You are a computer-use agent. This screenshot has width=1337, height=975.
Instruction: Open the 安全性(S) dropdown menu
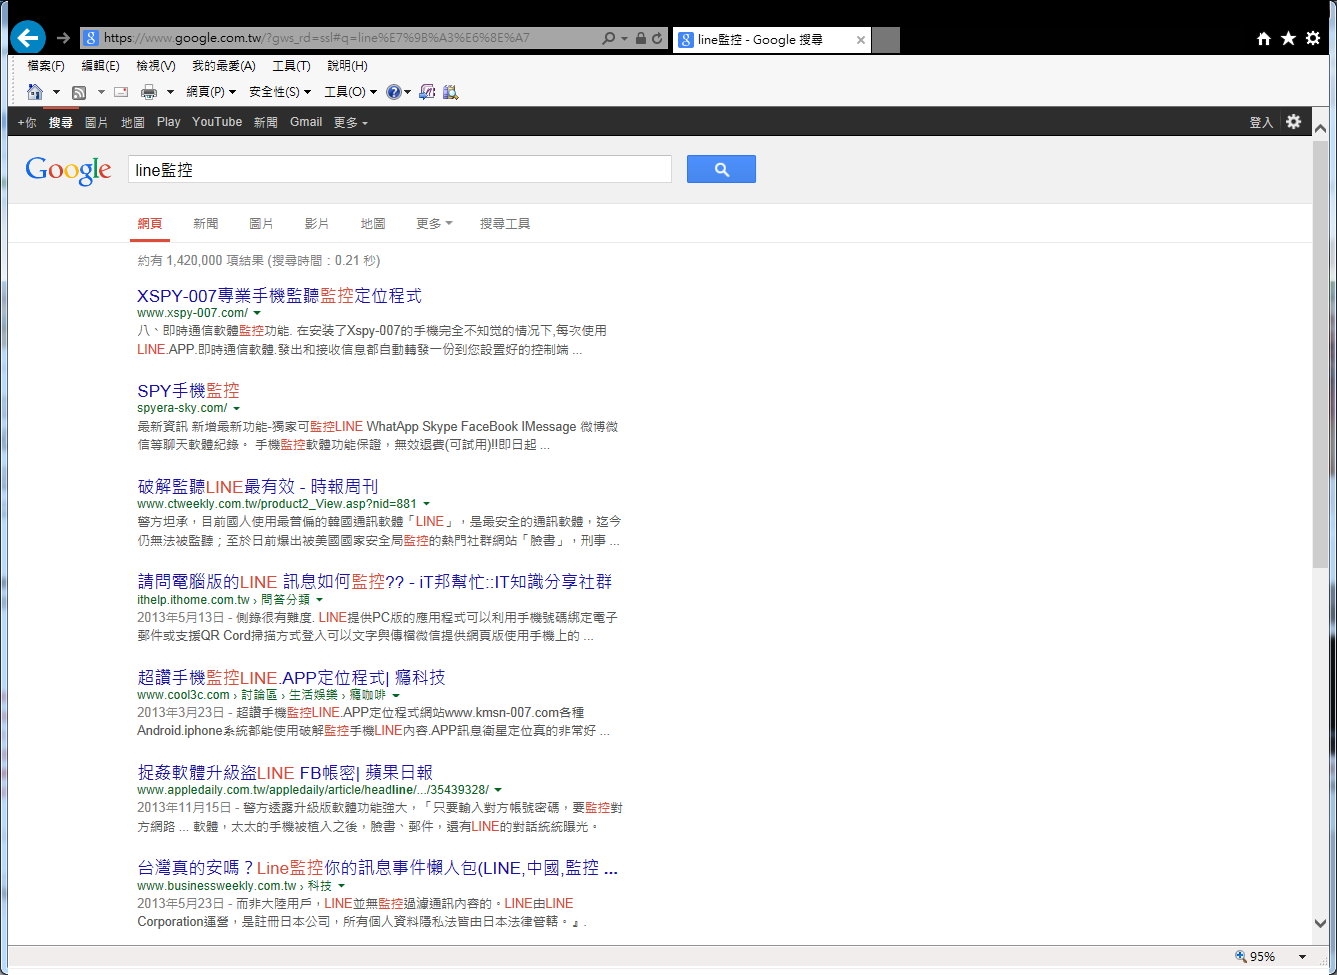tap(280, 92)
